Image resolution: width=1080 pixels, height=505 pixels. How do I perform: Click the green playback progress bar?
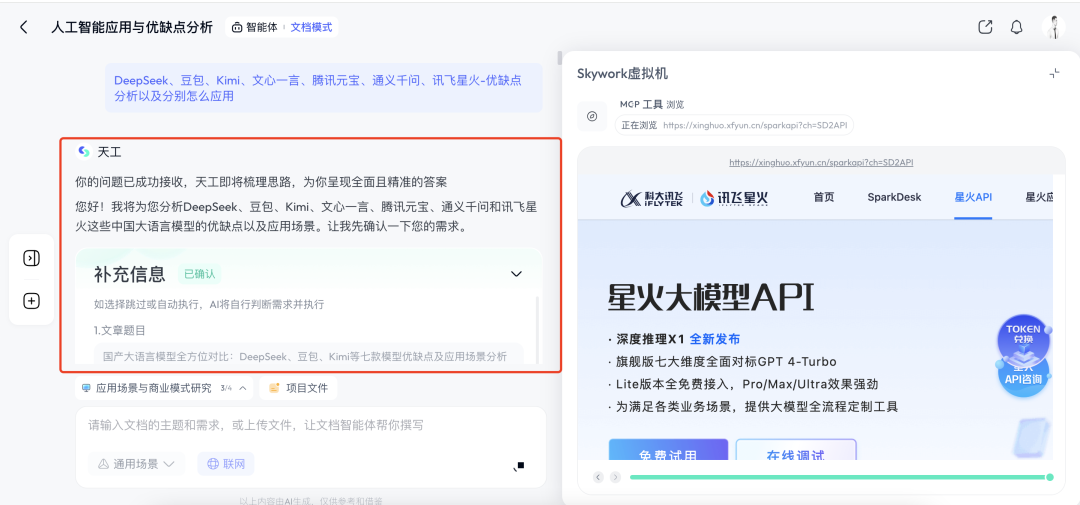(x=838, y=477)
